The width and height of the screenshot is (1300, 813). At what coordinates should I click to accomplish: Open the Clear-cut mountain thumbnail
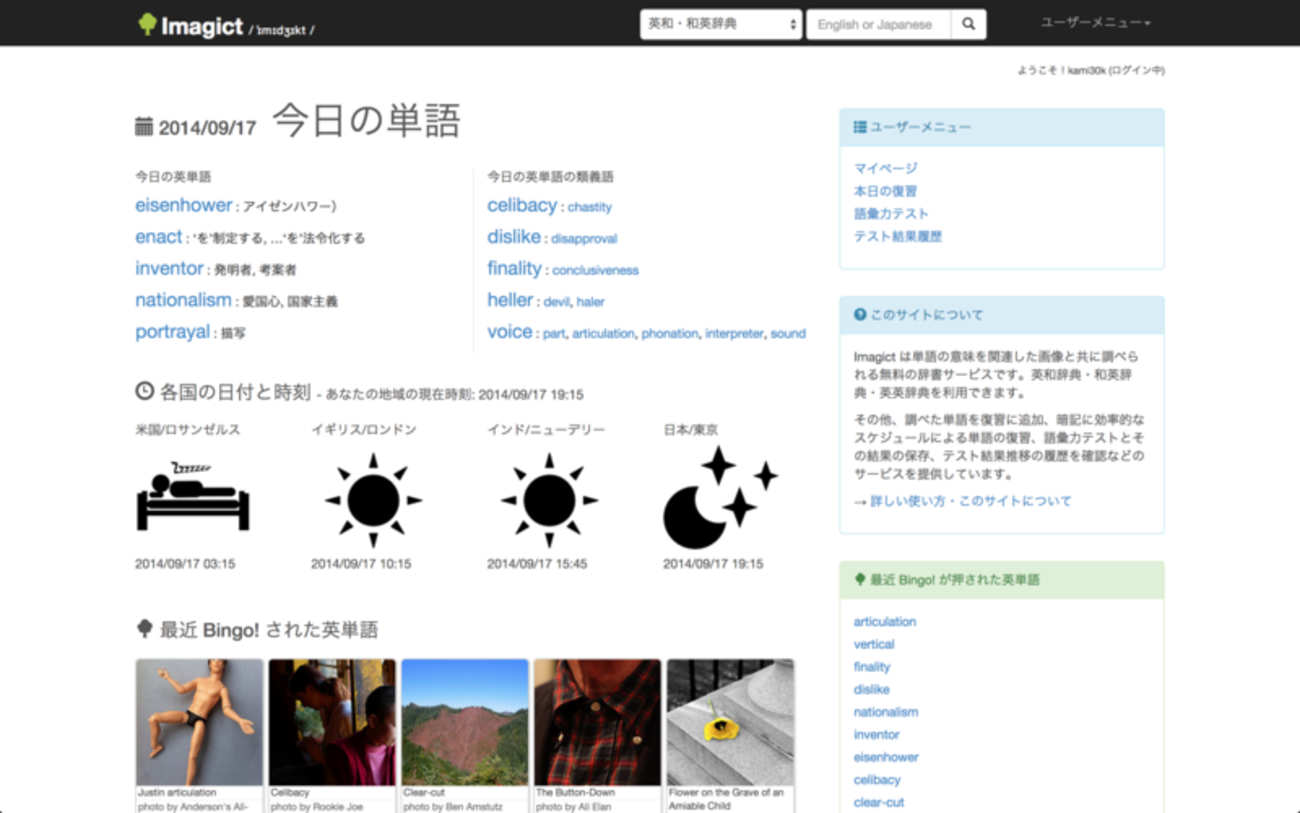(465, 722)
